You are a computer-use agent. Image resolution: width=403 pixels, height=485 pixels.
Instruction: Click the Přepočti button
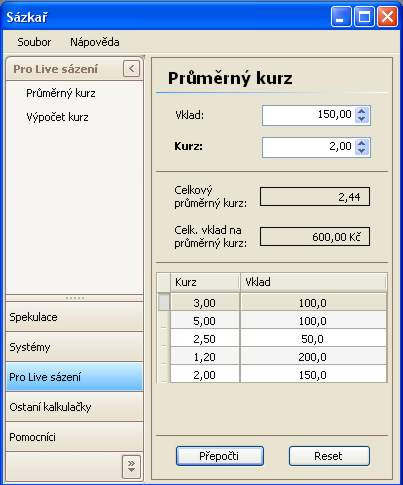pos(220,456)
